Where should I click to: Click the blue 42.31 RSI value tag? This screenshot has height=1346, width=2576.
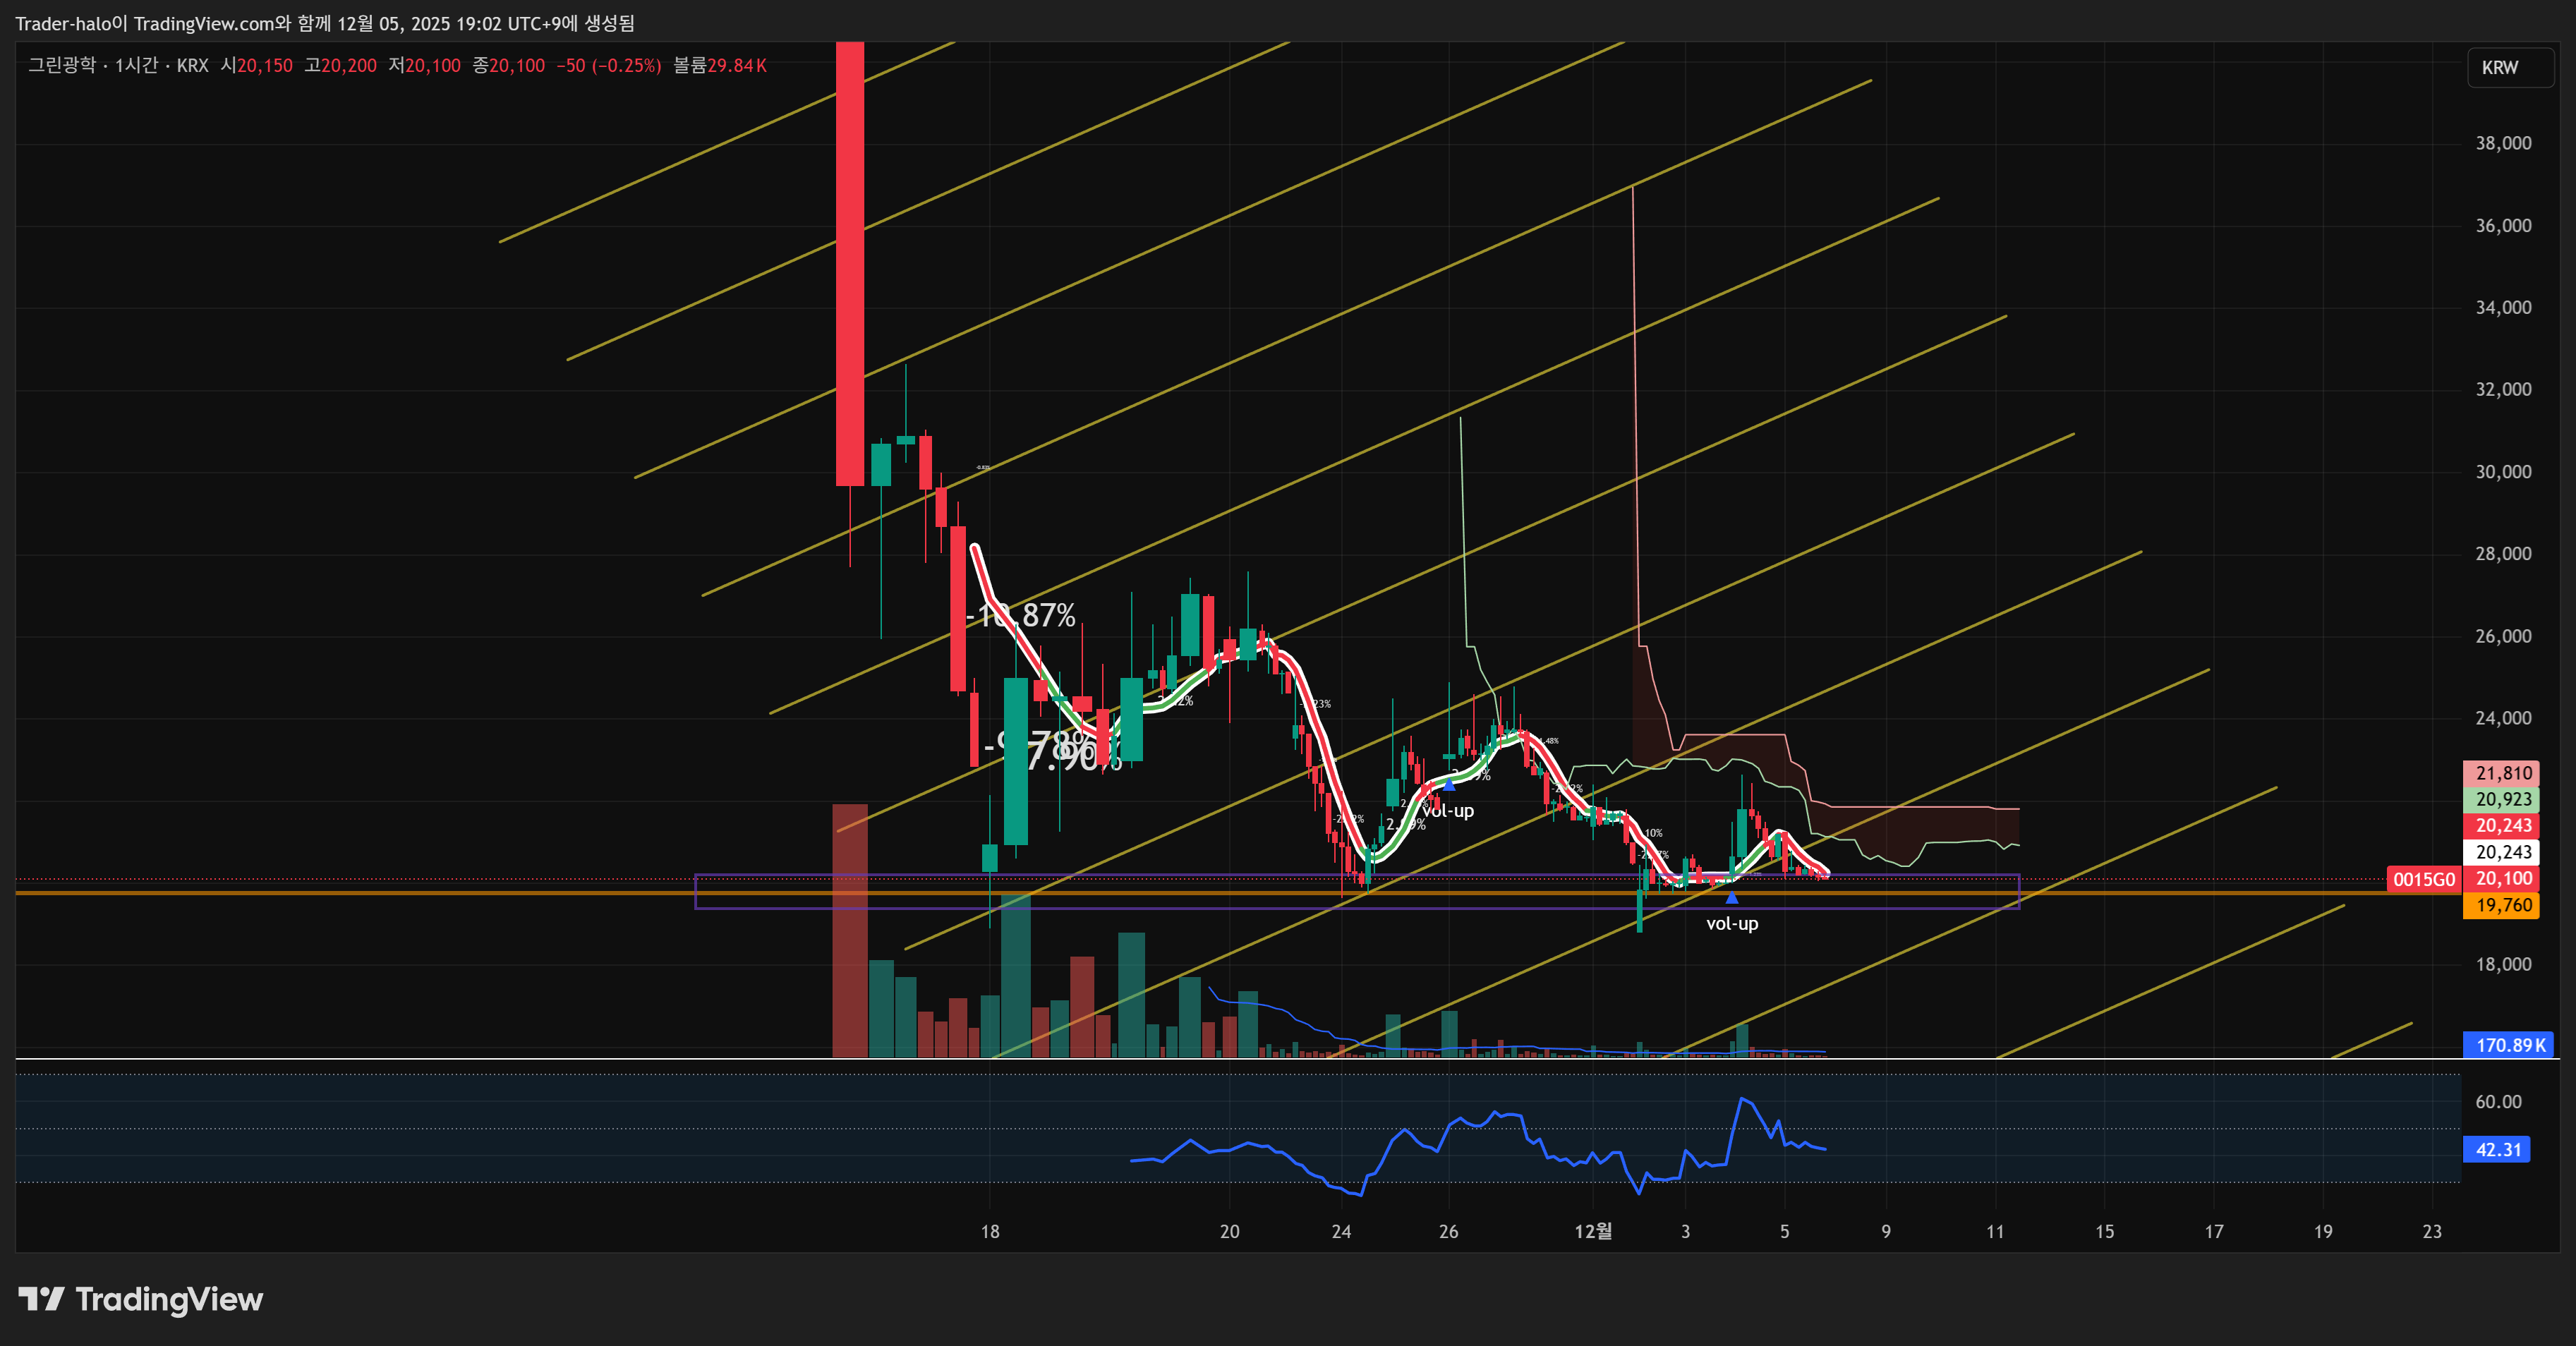[2497, 1149]
